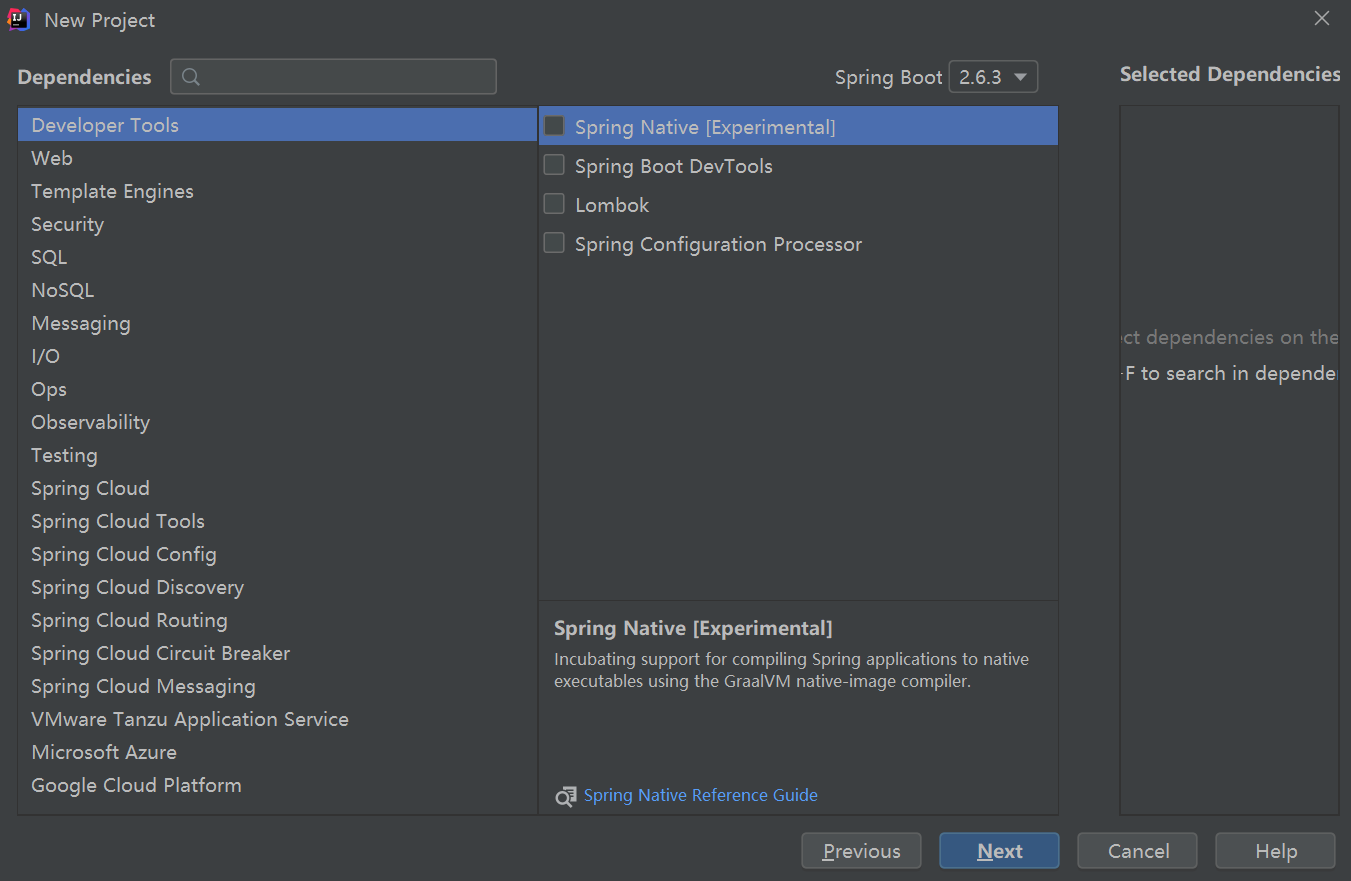Tick the Lombok checkbox
Image resolution: width=1351 pixels, height=881 pixels.
pyautogui.click(x=554, y=204)
